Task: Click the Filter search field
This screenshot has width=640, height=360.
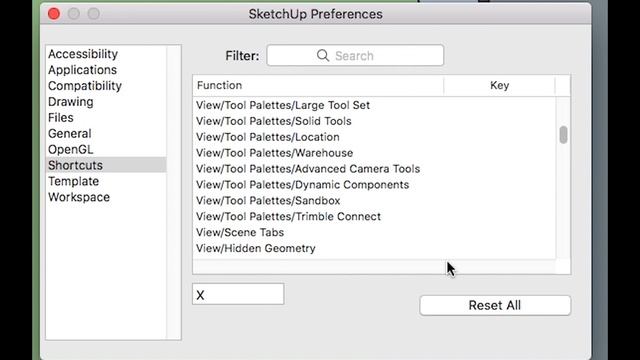Action: 355,56
